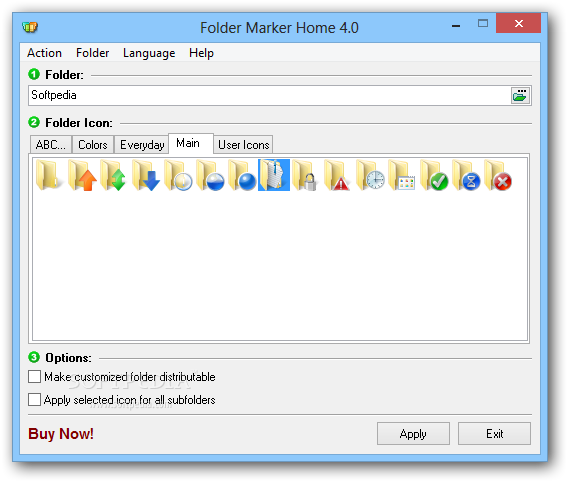The image size is (568, 482).
Task: Follow the Buy Now! link
Action: (61, 433)
